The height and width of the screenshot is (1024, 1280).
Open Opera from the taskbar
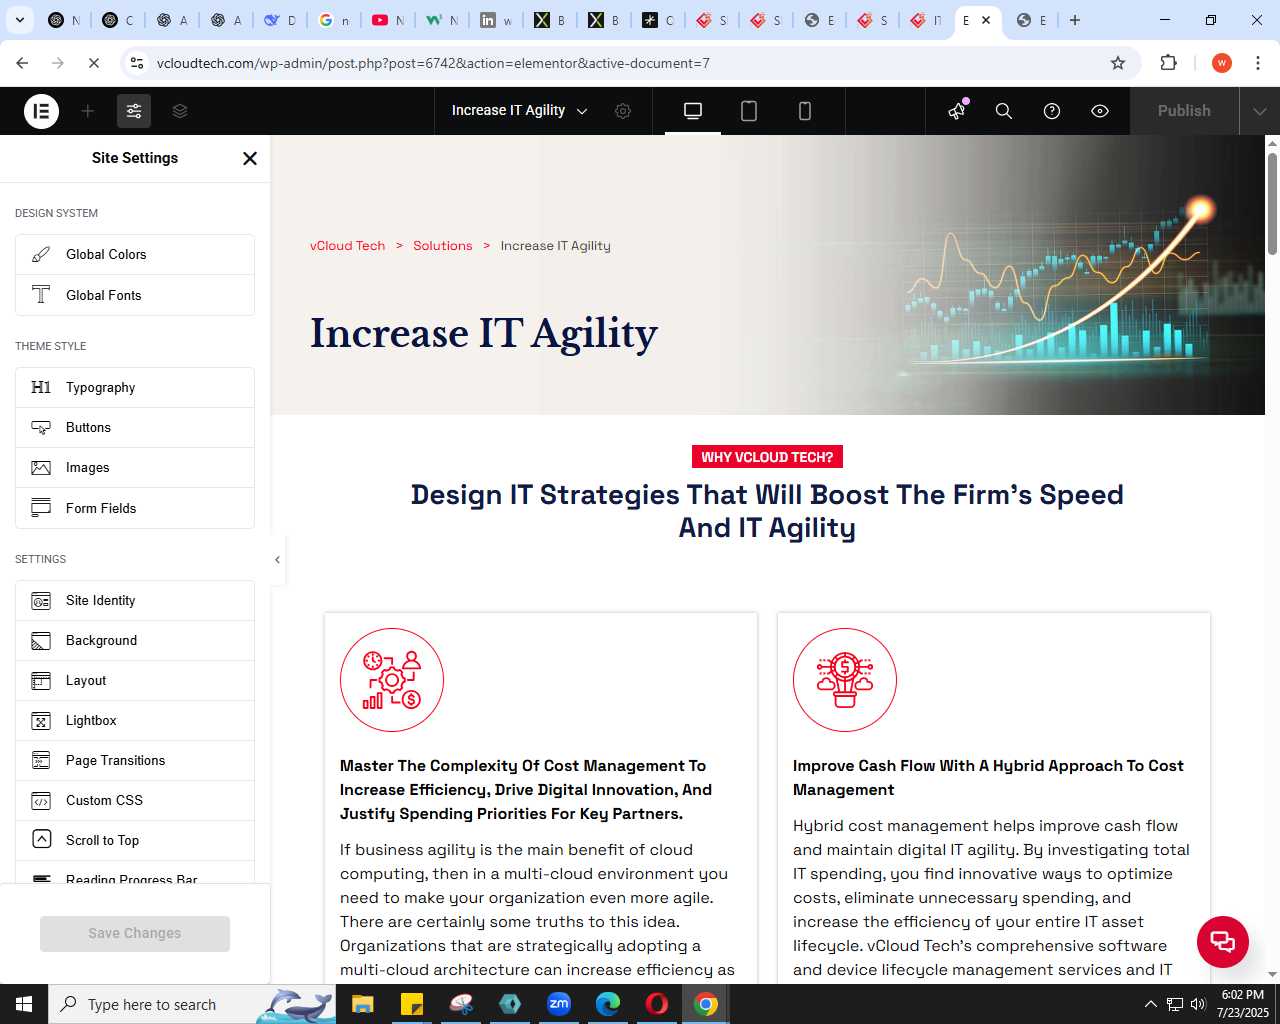click(x=657, y=1004)
